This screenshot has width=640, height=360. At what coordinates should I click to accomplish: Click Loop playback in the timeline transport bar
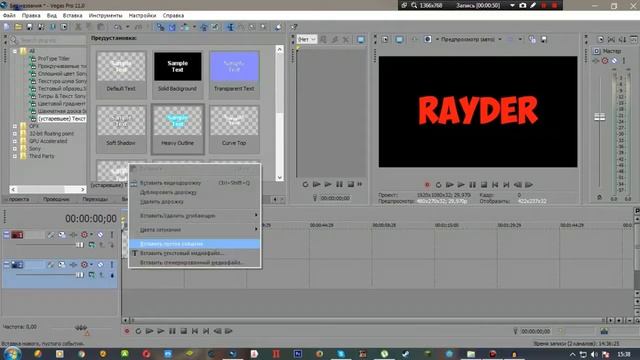138,331
